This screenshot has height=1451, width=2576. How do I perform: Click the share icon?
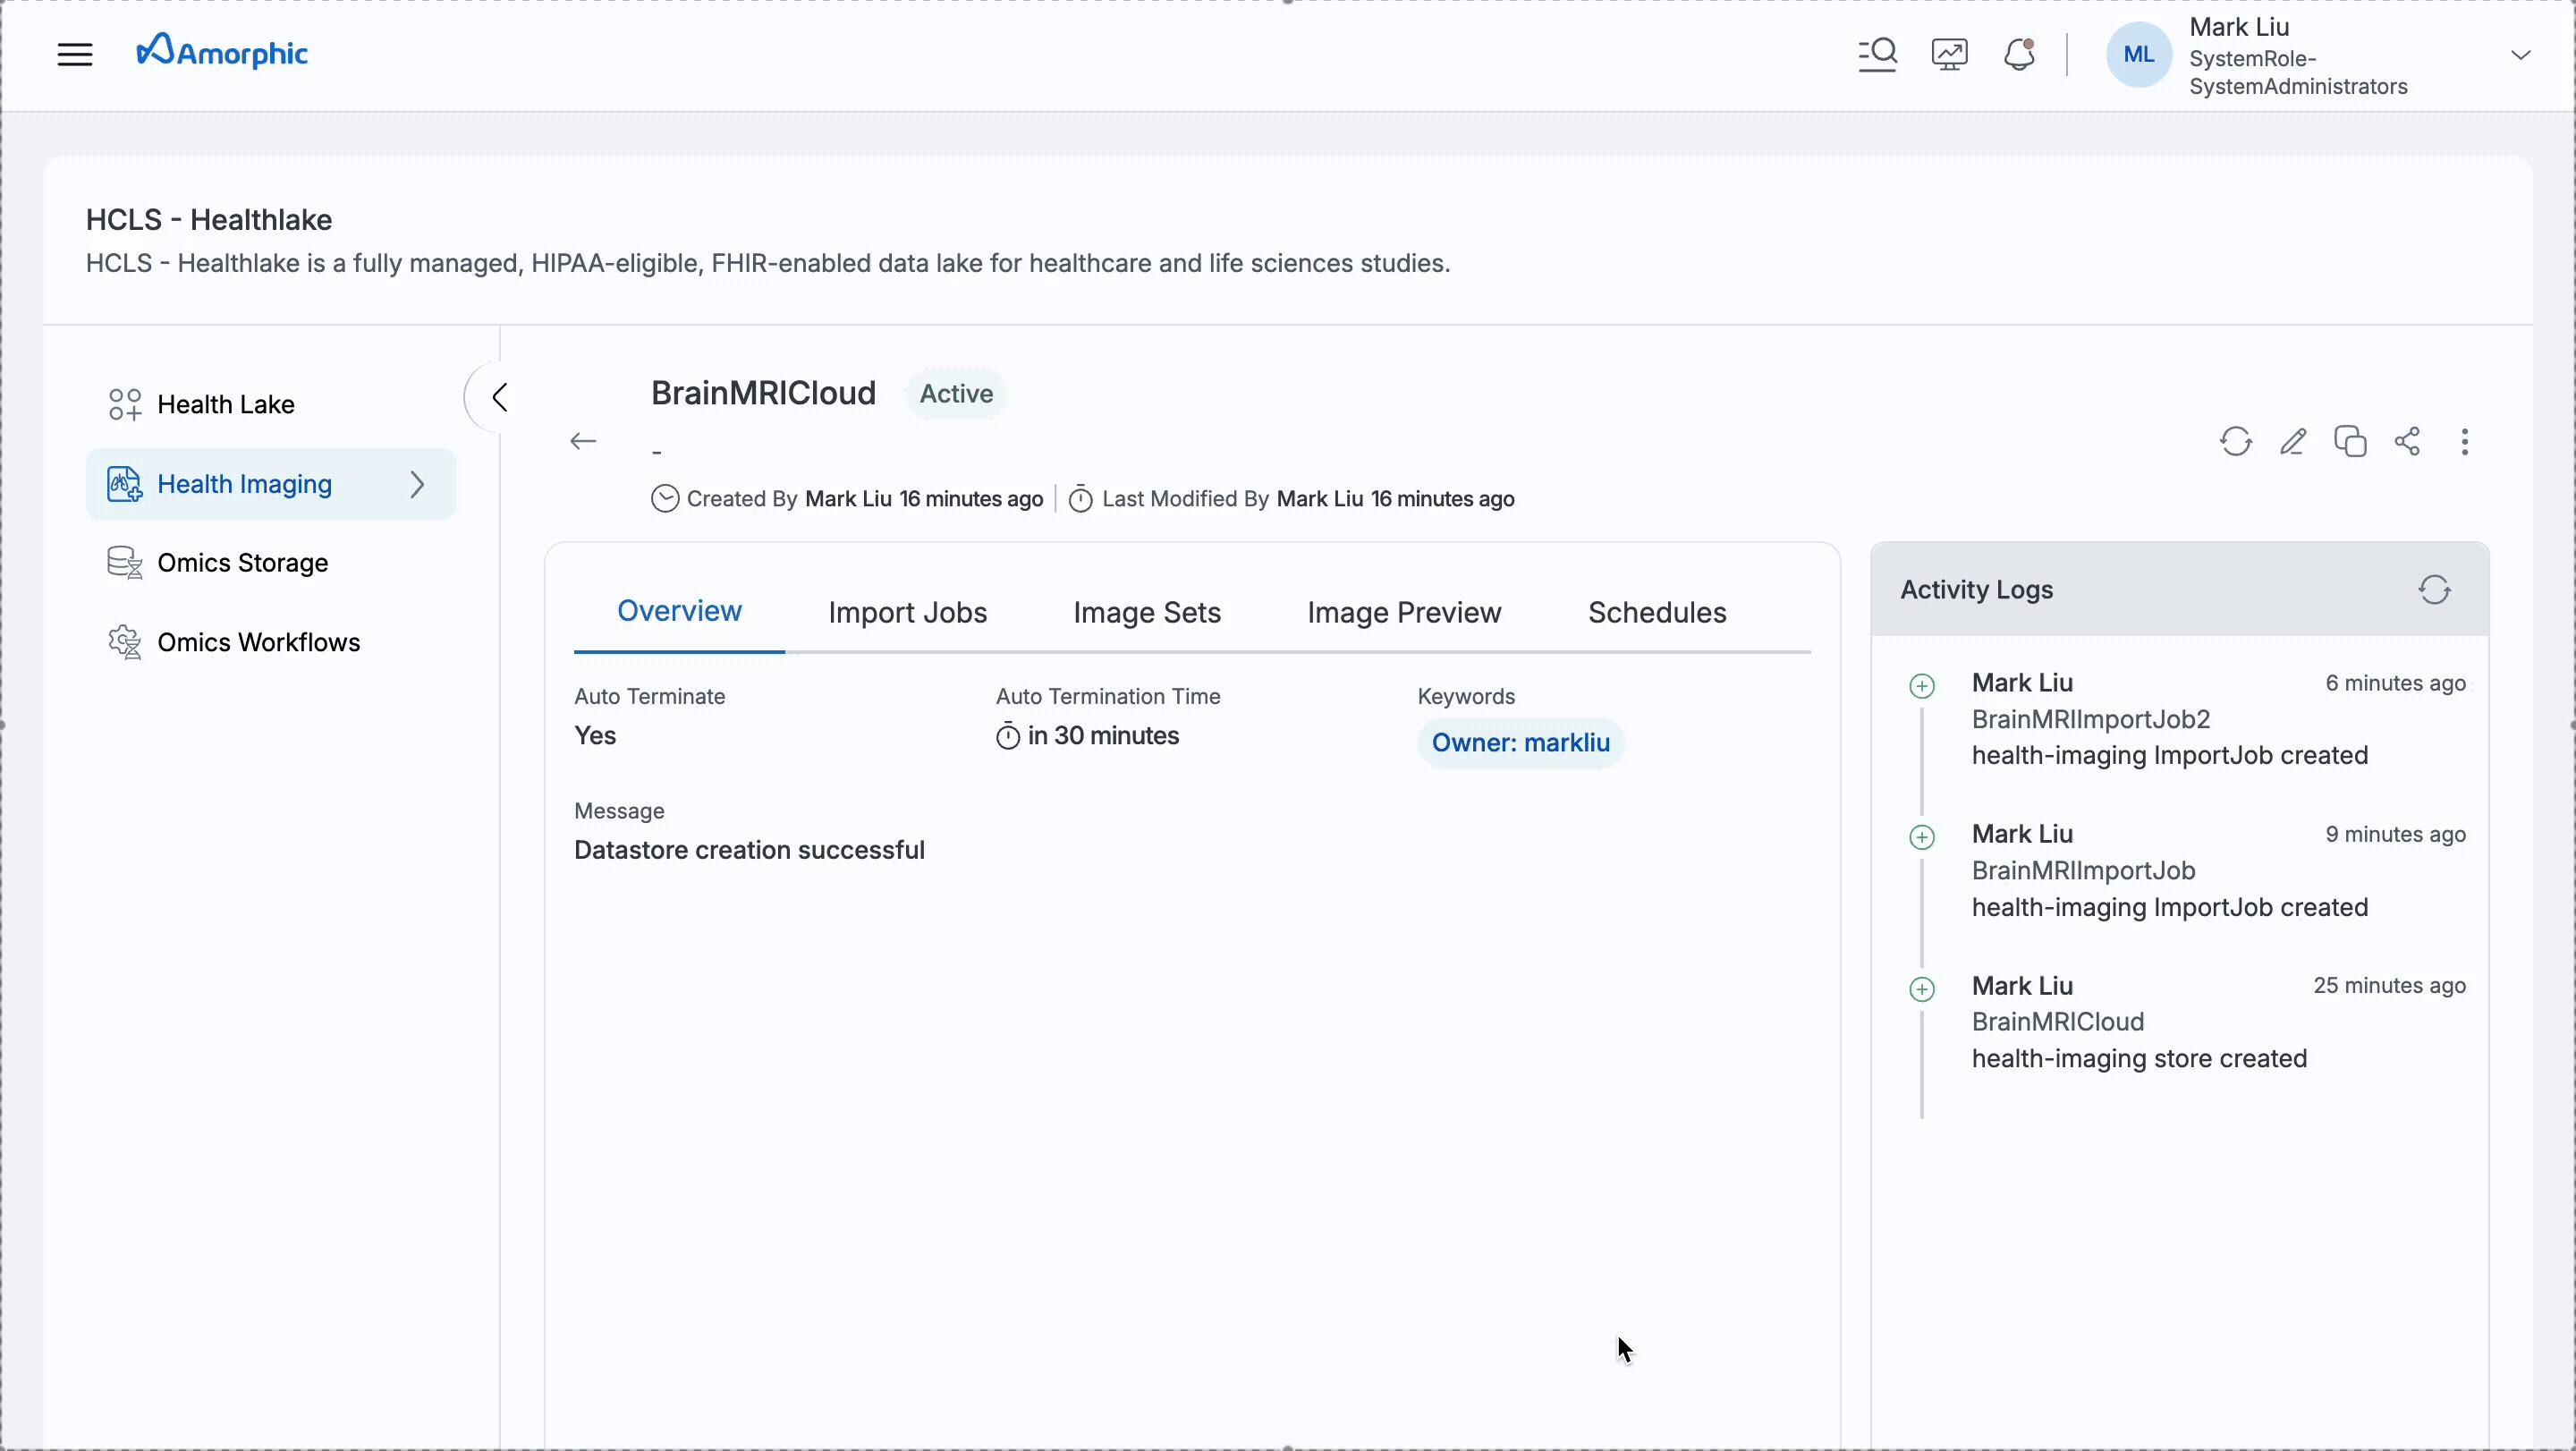(2407, 441)
